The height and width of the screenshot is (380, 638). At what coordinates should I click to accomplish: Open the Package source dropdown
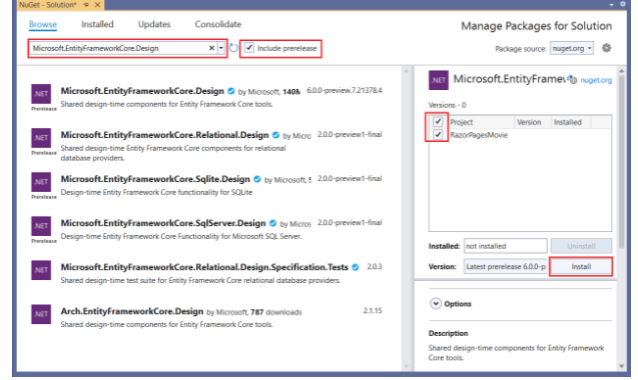click(x=571, y=48)
